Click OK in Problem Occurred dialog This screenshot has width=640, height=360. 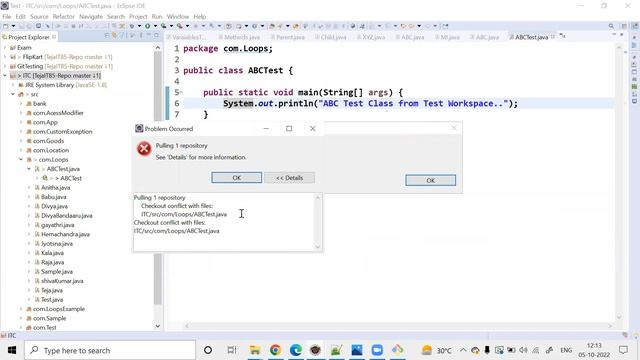coord(237,178)
